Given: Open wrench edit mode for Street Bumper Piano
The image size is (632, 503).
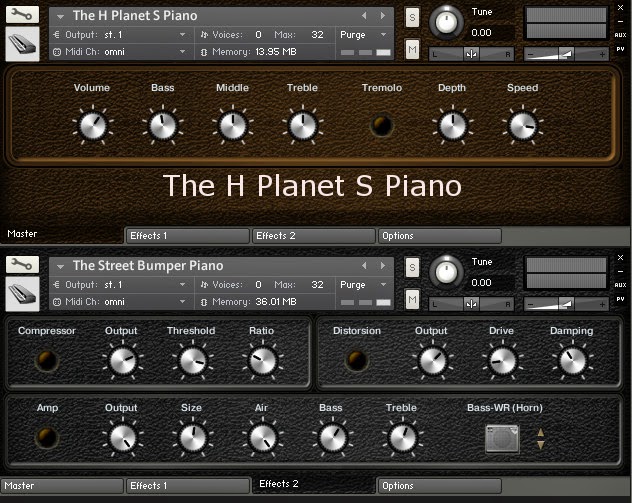Looking at the screenshot, I should 22,265.
